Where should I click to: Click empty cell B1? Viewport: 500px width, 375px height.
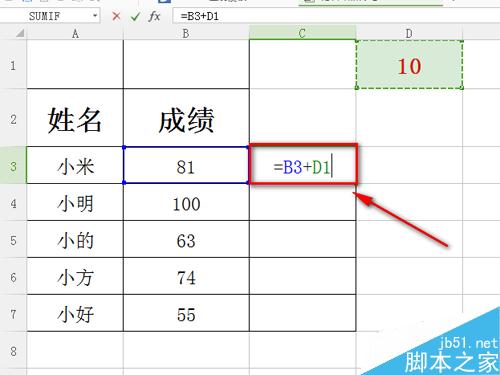pyautogui.click(x=186, y=64)
